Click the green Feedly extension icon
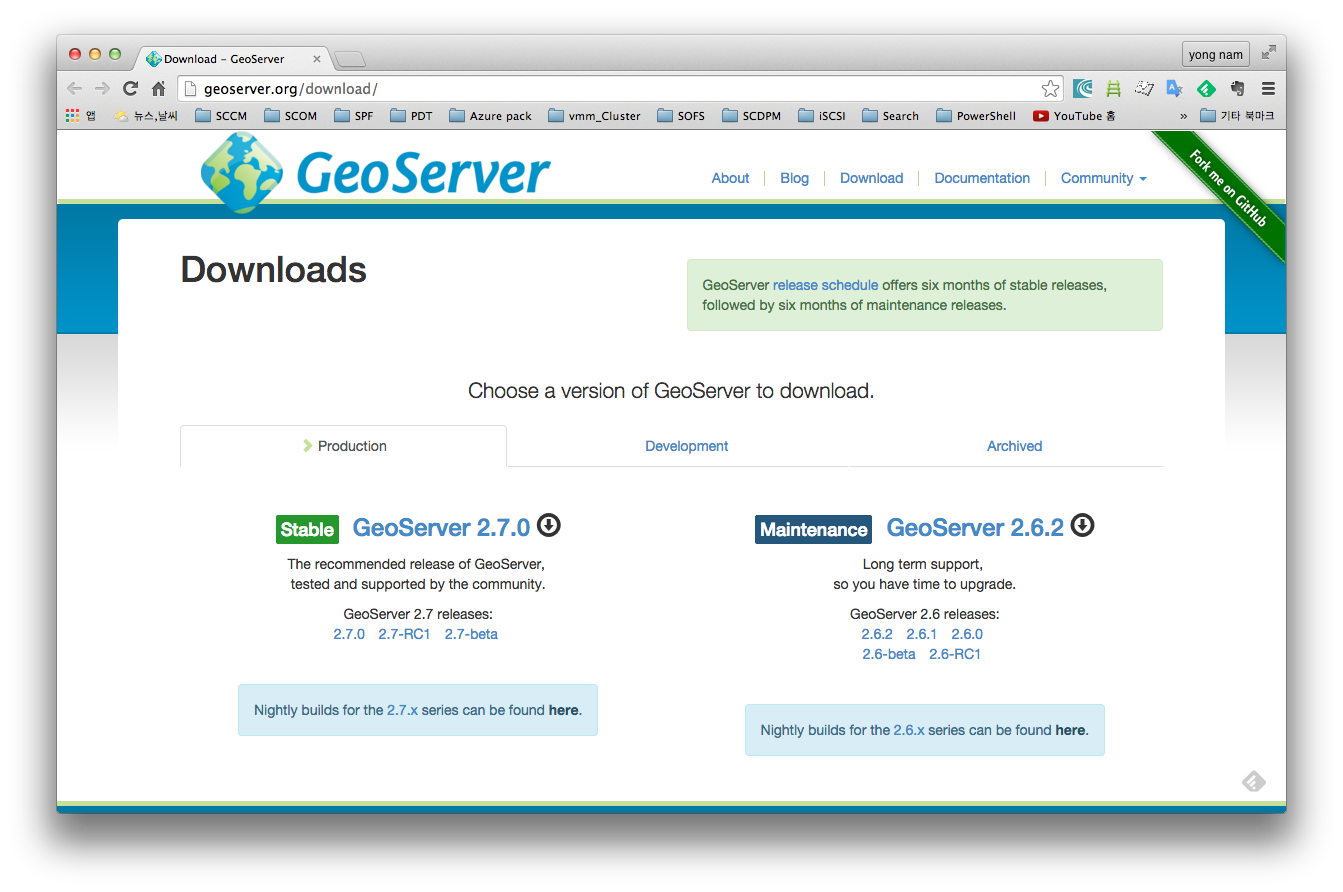Image resolution: width=1343 pixels, height=892 pixels. [x=1206, y=88]
